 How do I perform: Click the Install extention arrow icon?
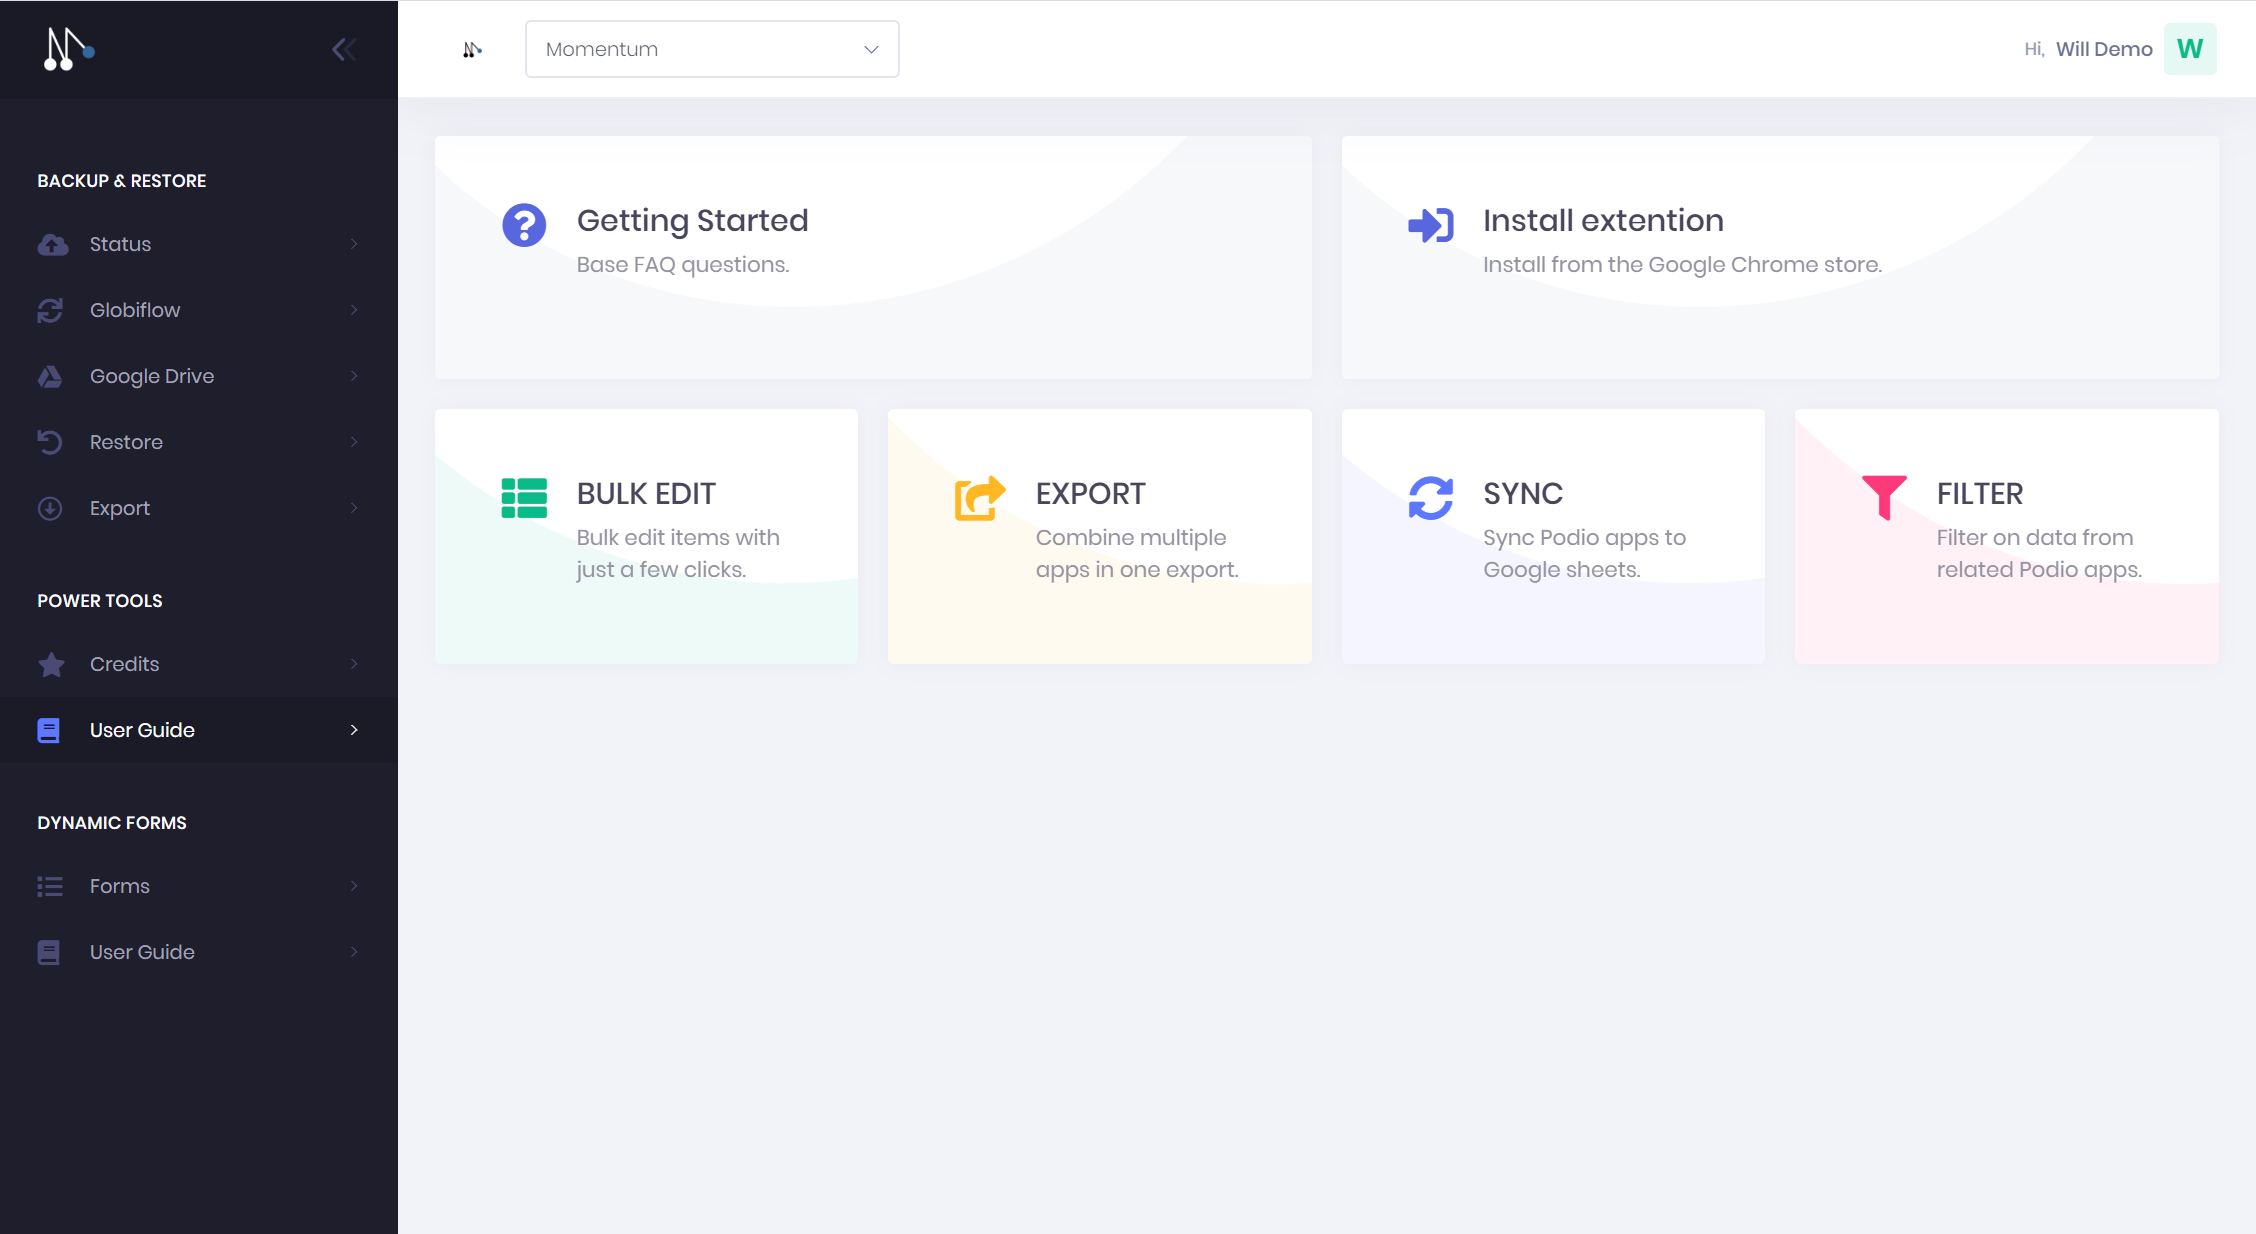[1430, 225]
